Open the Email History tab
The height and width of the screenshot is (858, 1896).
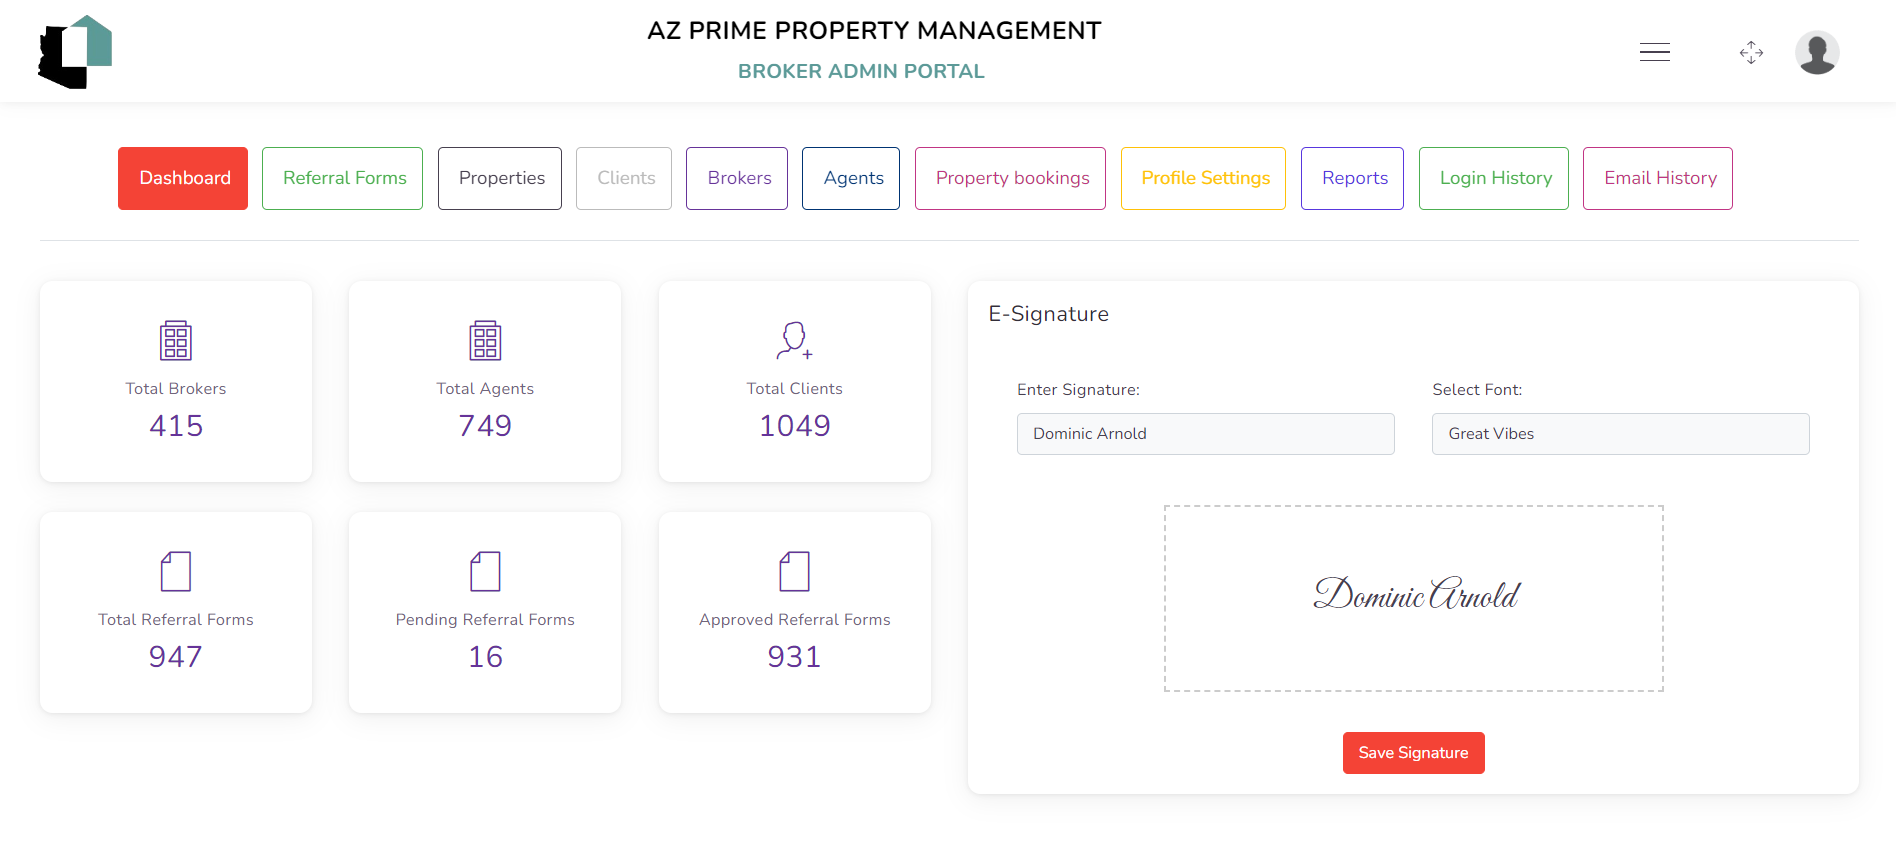point(1658,178)
